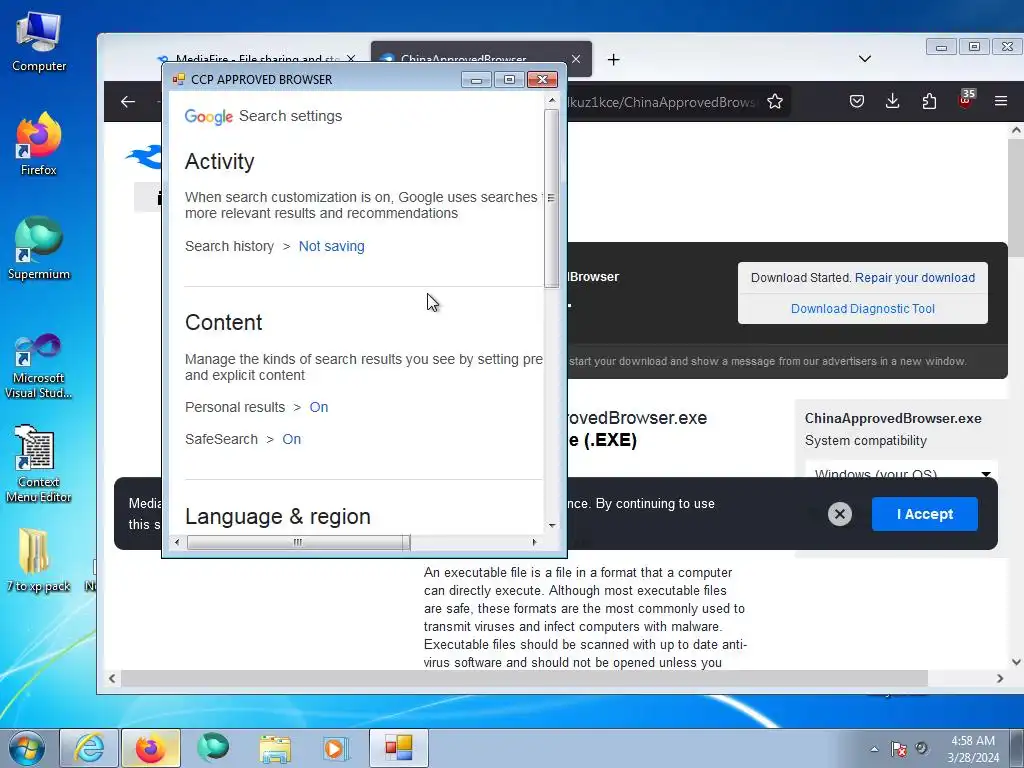Click the Firefox page scroll down arrow
This screenshot has height=768, width=1024.
(x=1016, y=662)
